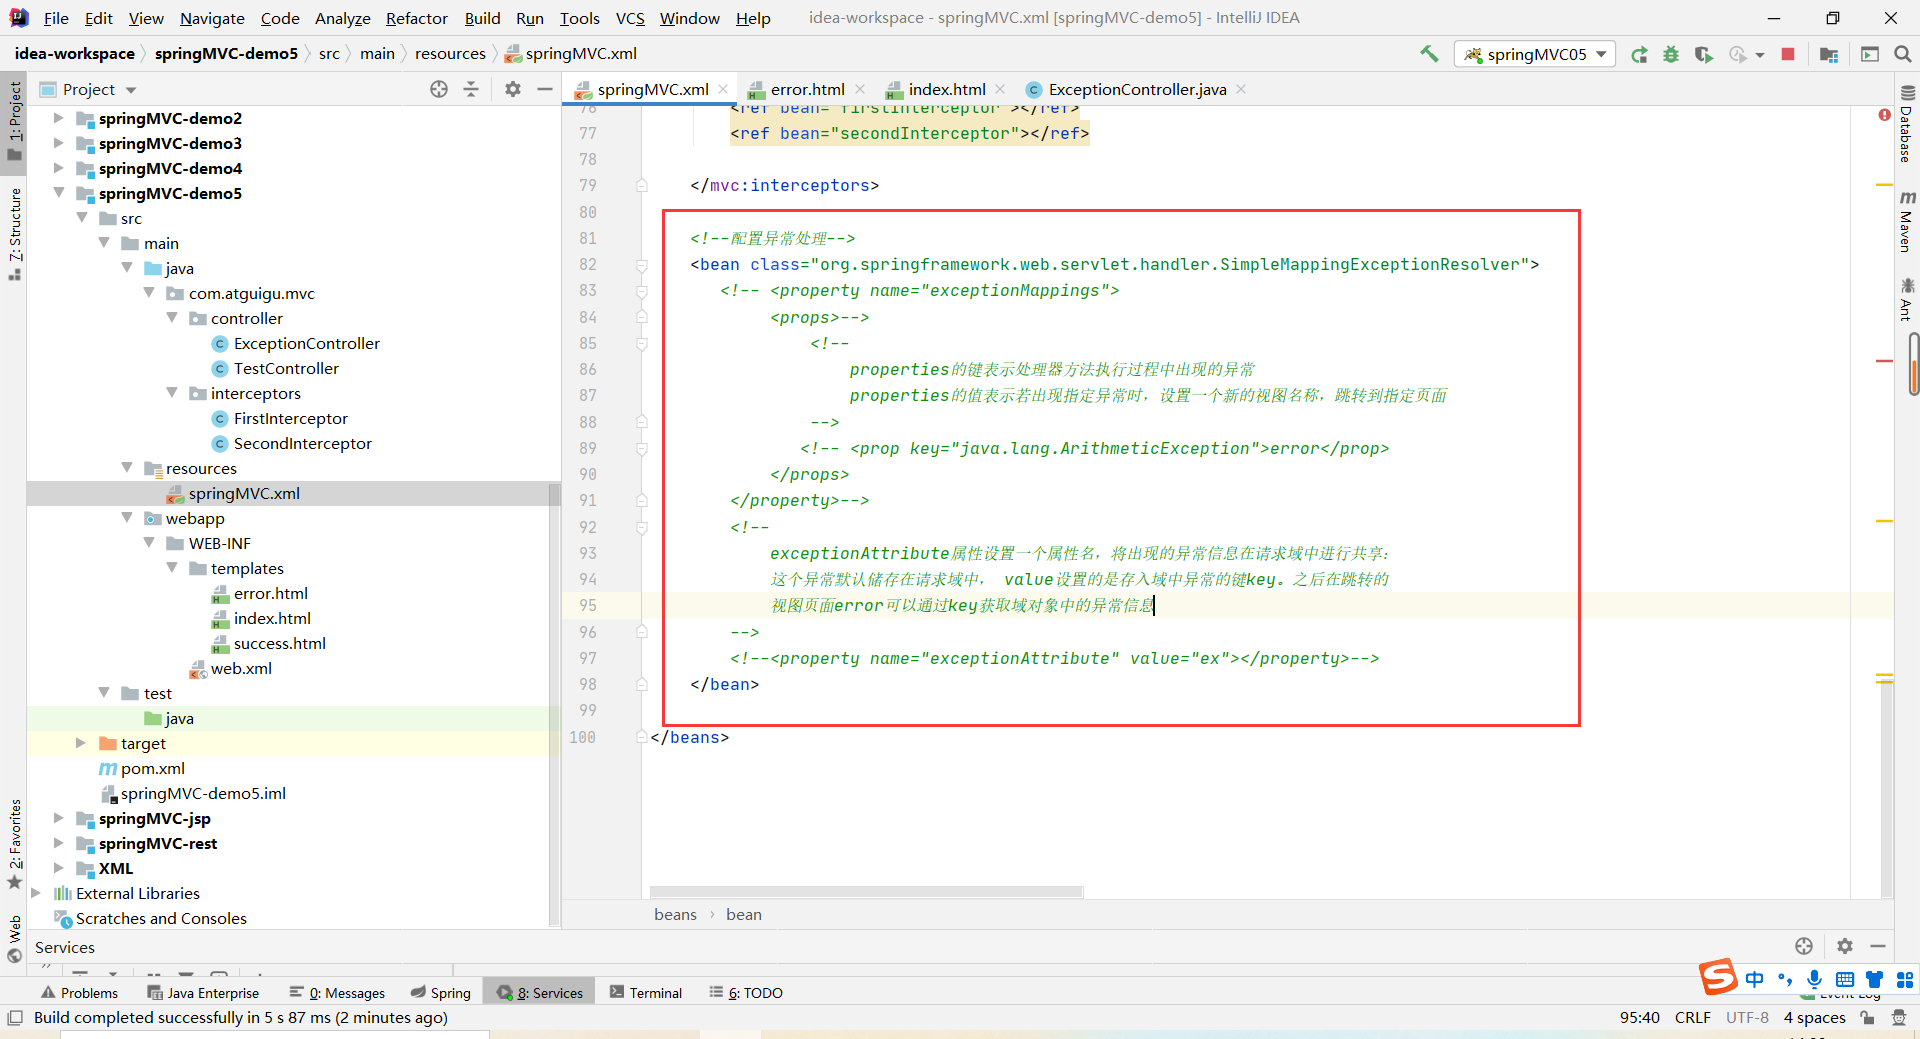This screenshot has width=1920, height=1039.
Task: Stop the running application red square
Action: tap(1788, 54)
